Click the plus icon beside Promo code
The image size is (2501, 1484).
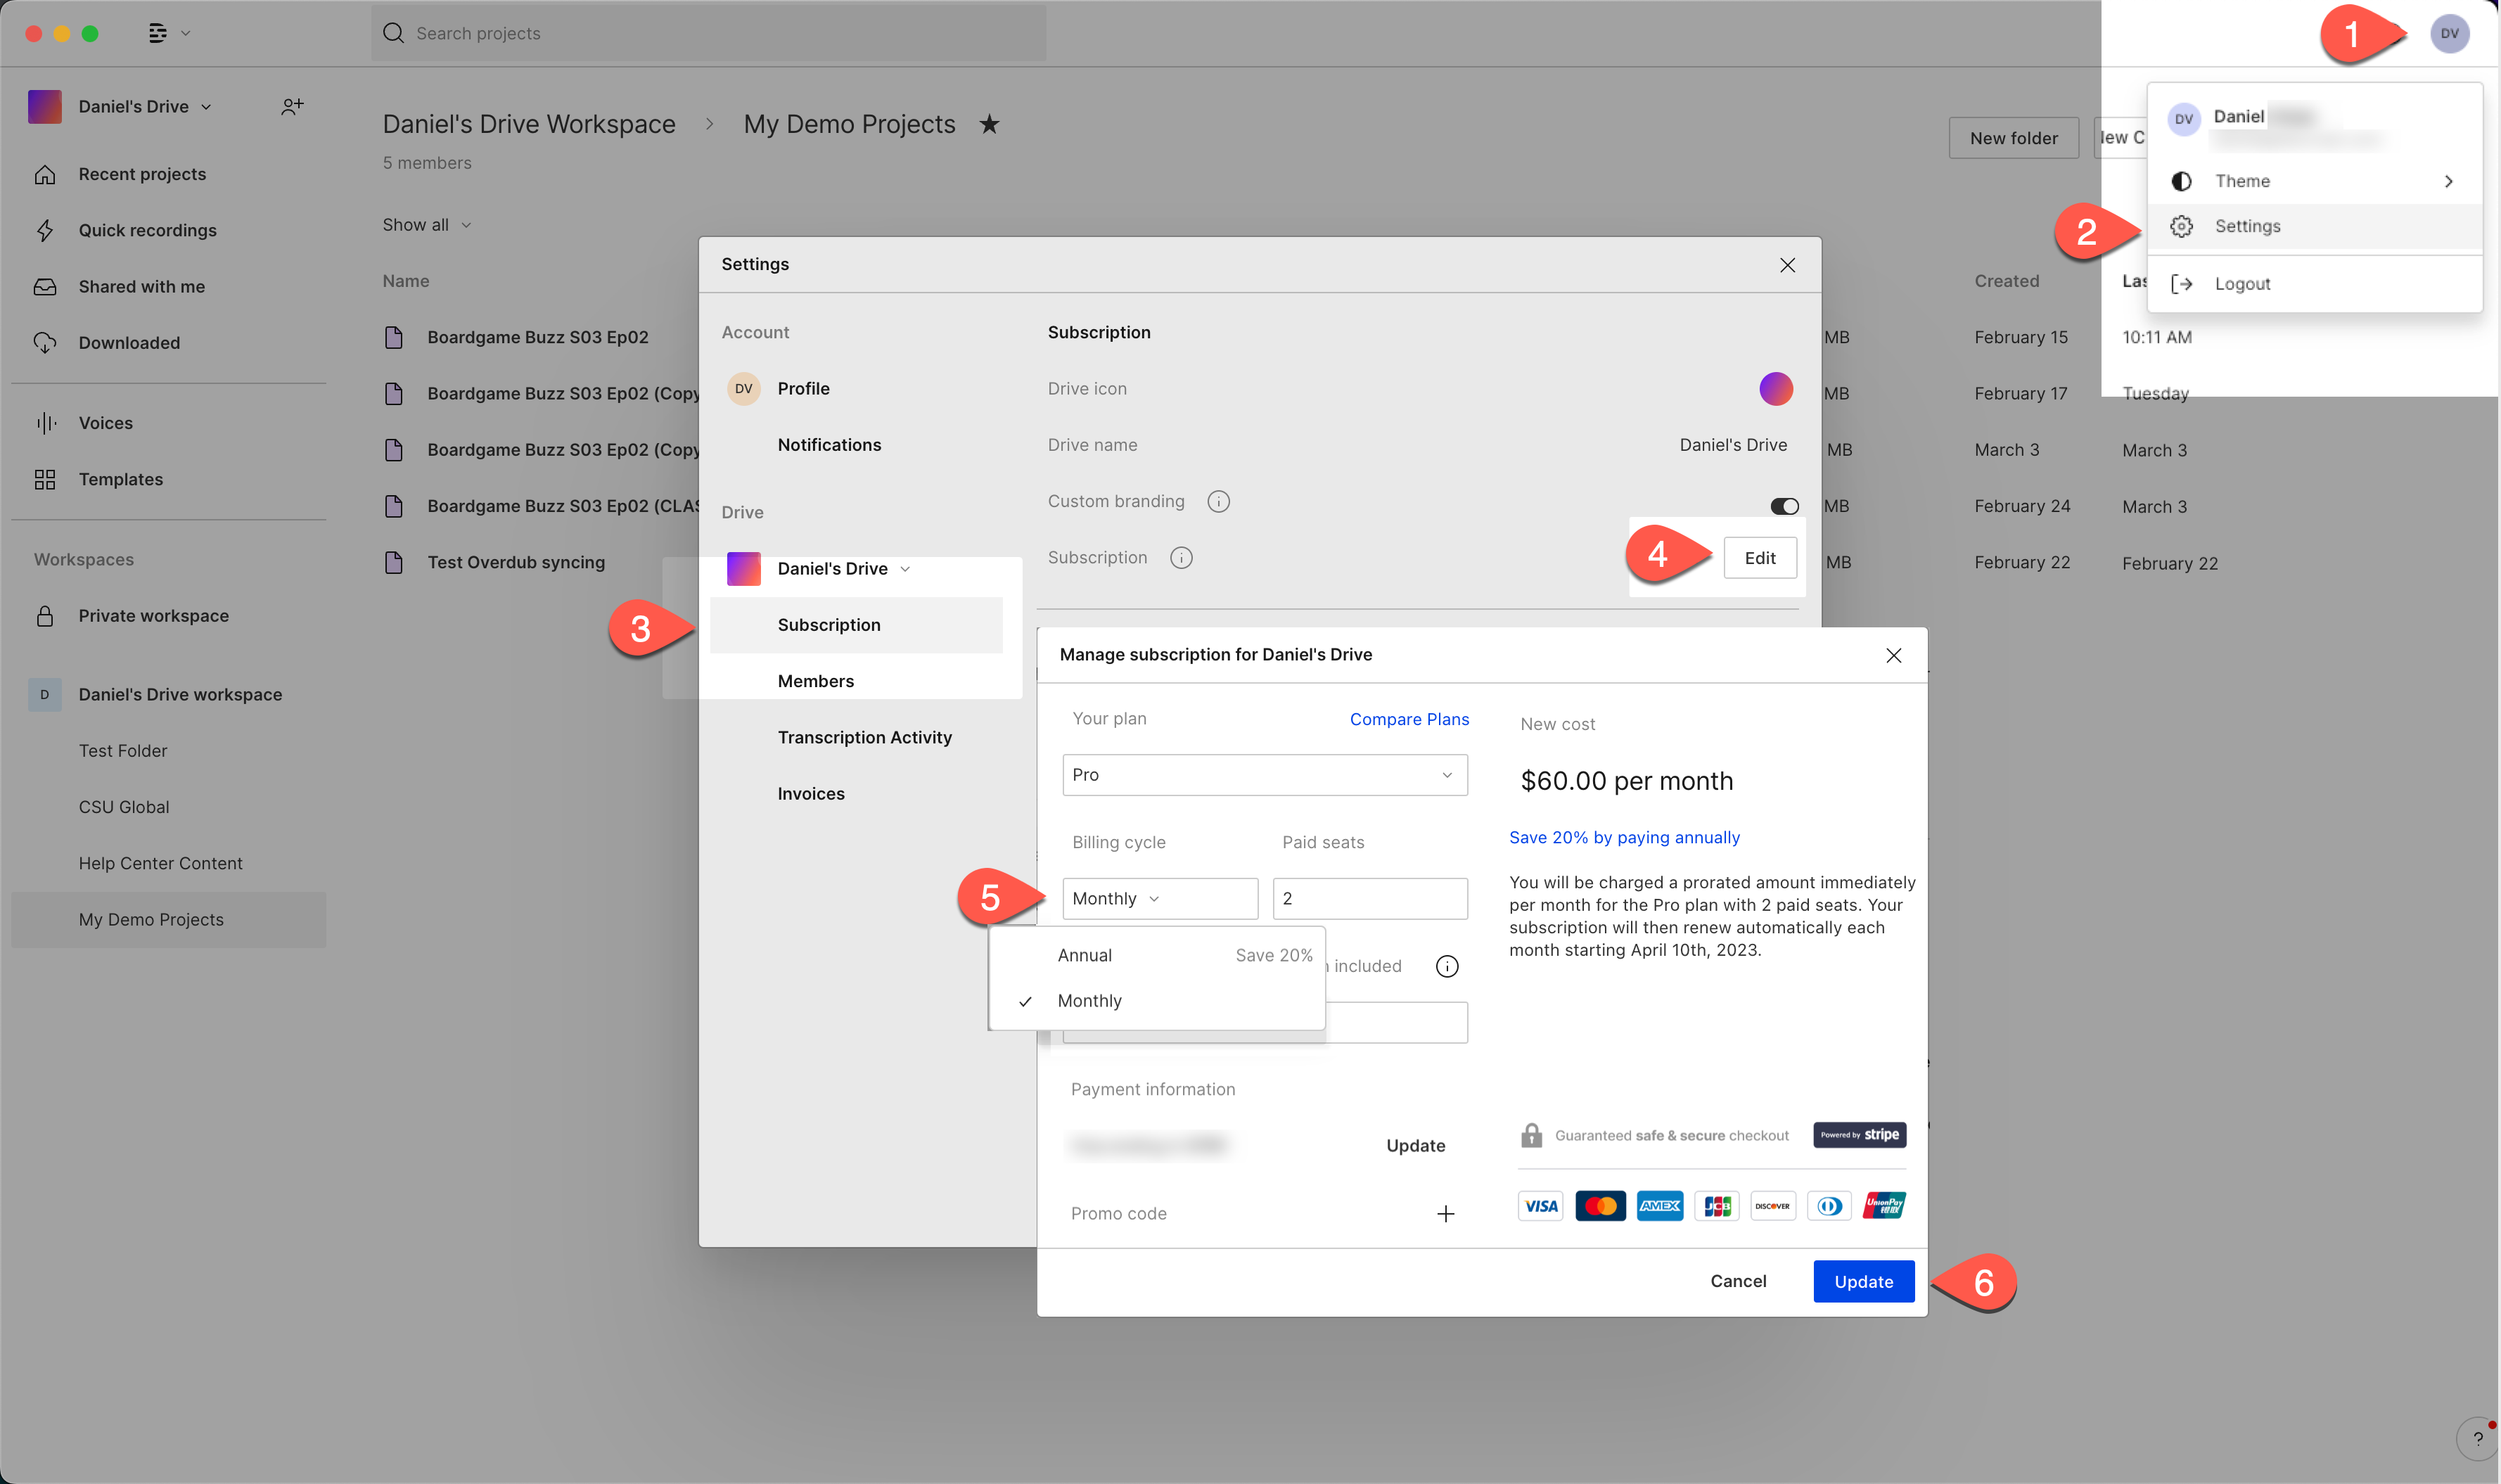1445,1214
